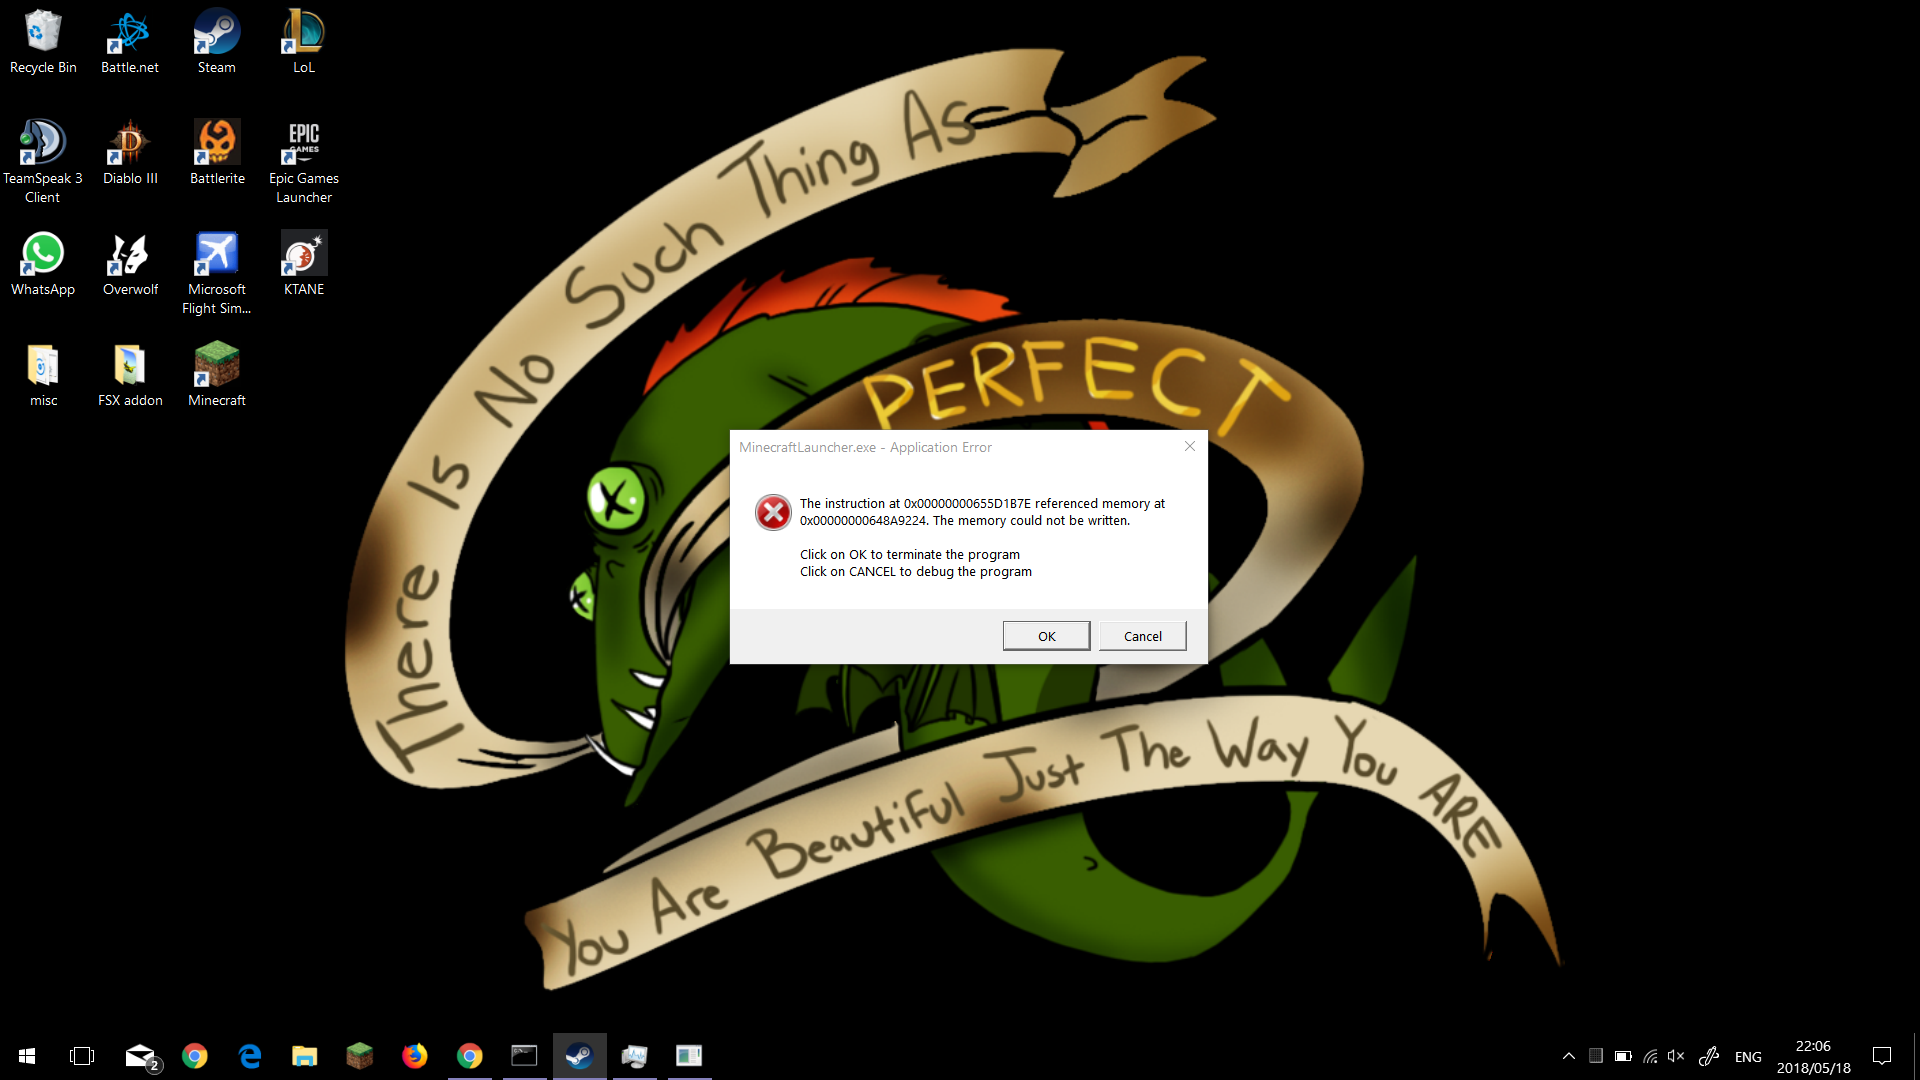Expand hidden system tray icons
The height and width of the screenshot is (1080, 1920).
tap(1568, 1056)
